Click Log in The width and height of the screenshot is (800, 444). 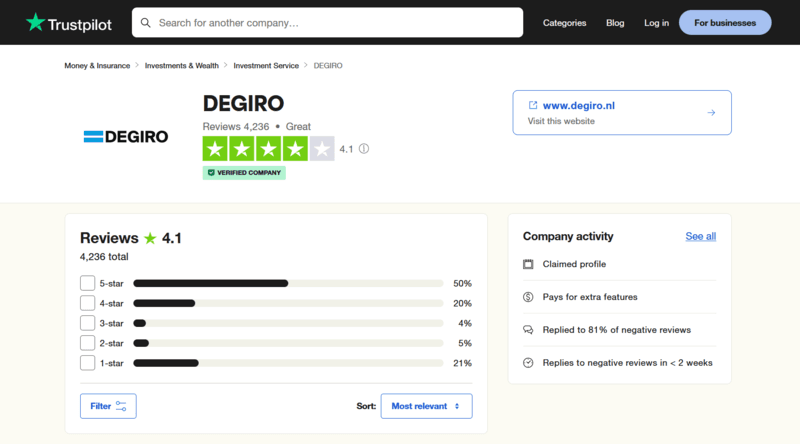pos(656,23)
